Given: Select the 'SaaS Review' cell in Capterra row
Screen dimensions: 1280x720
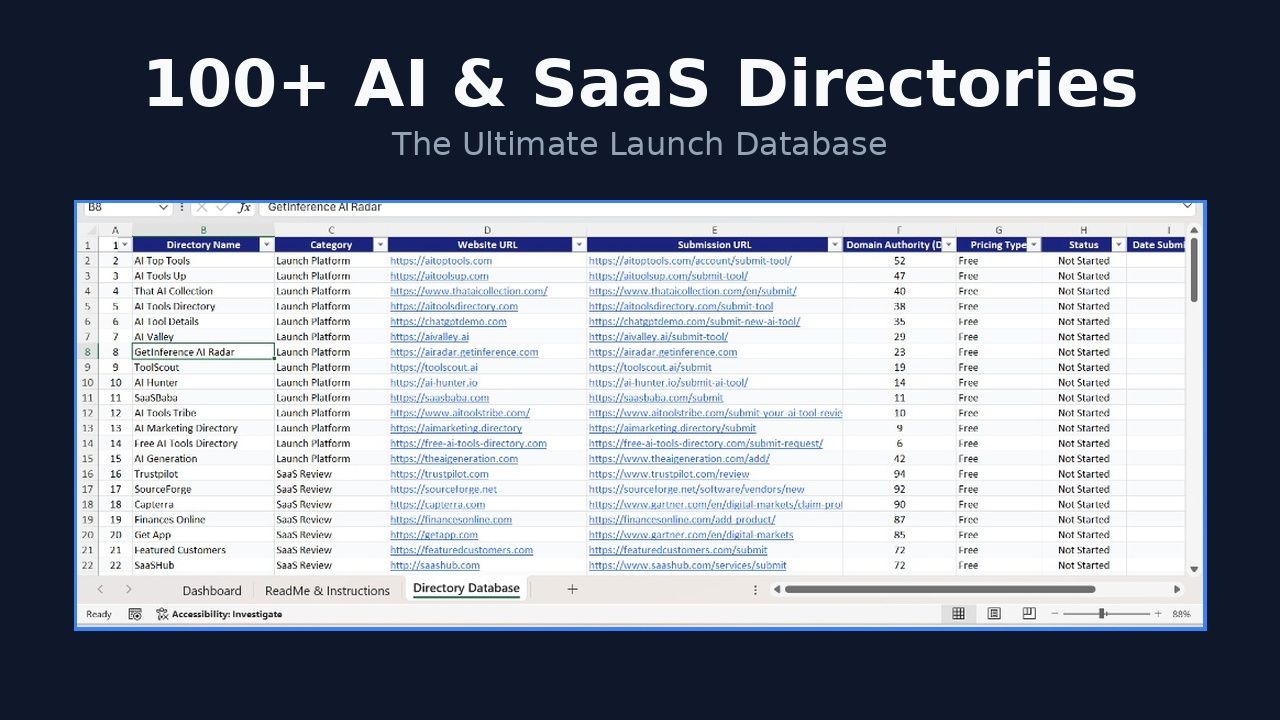Looking at the screenshot, I should tap(331, 505).
